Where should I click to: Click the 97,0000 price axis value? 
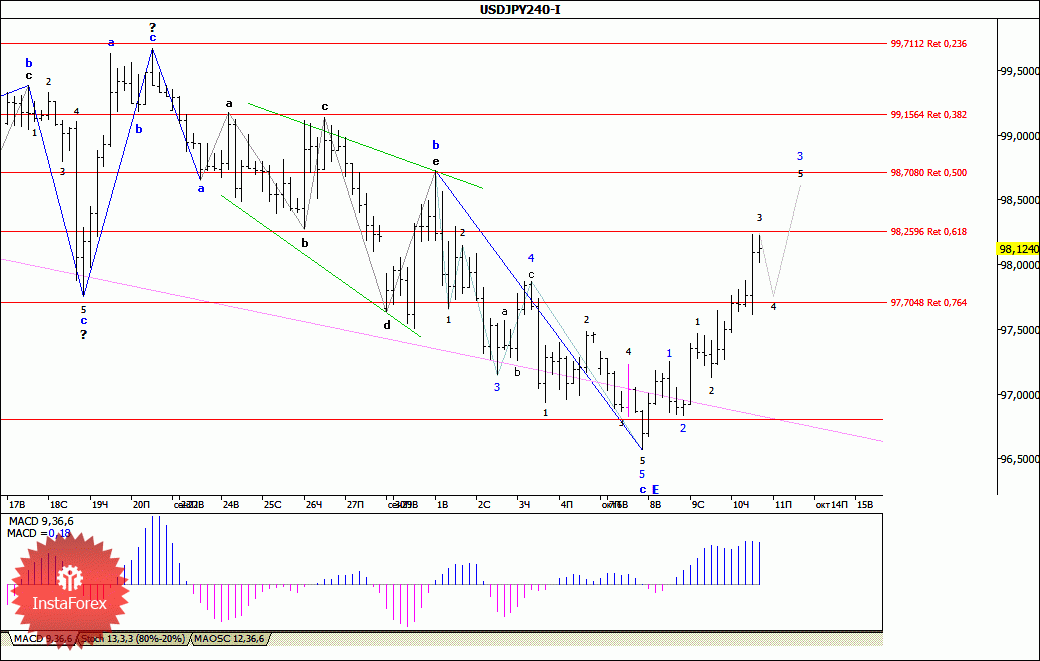1019,395
